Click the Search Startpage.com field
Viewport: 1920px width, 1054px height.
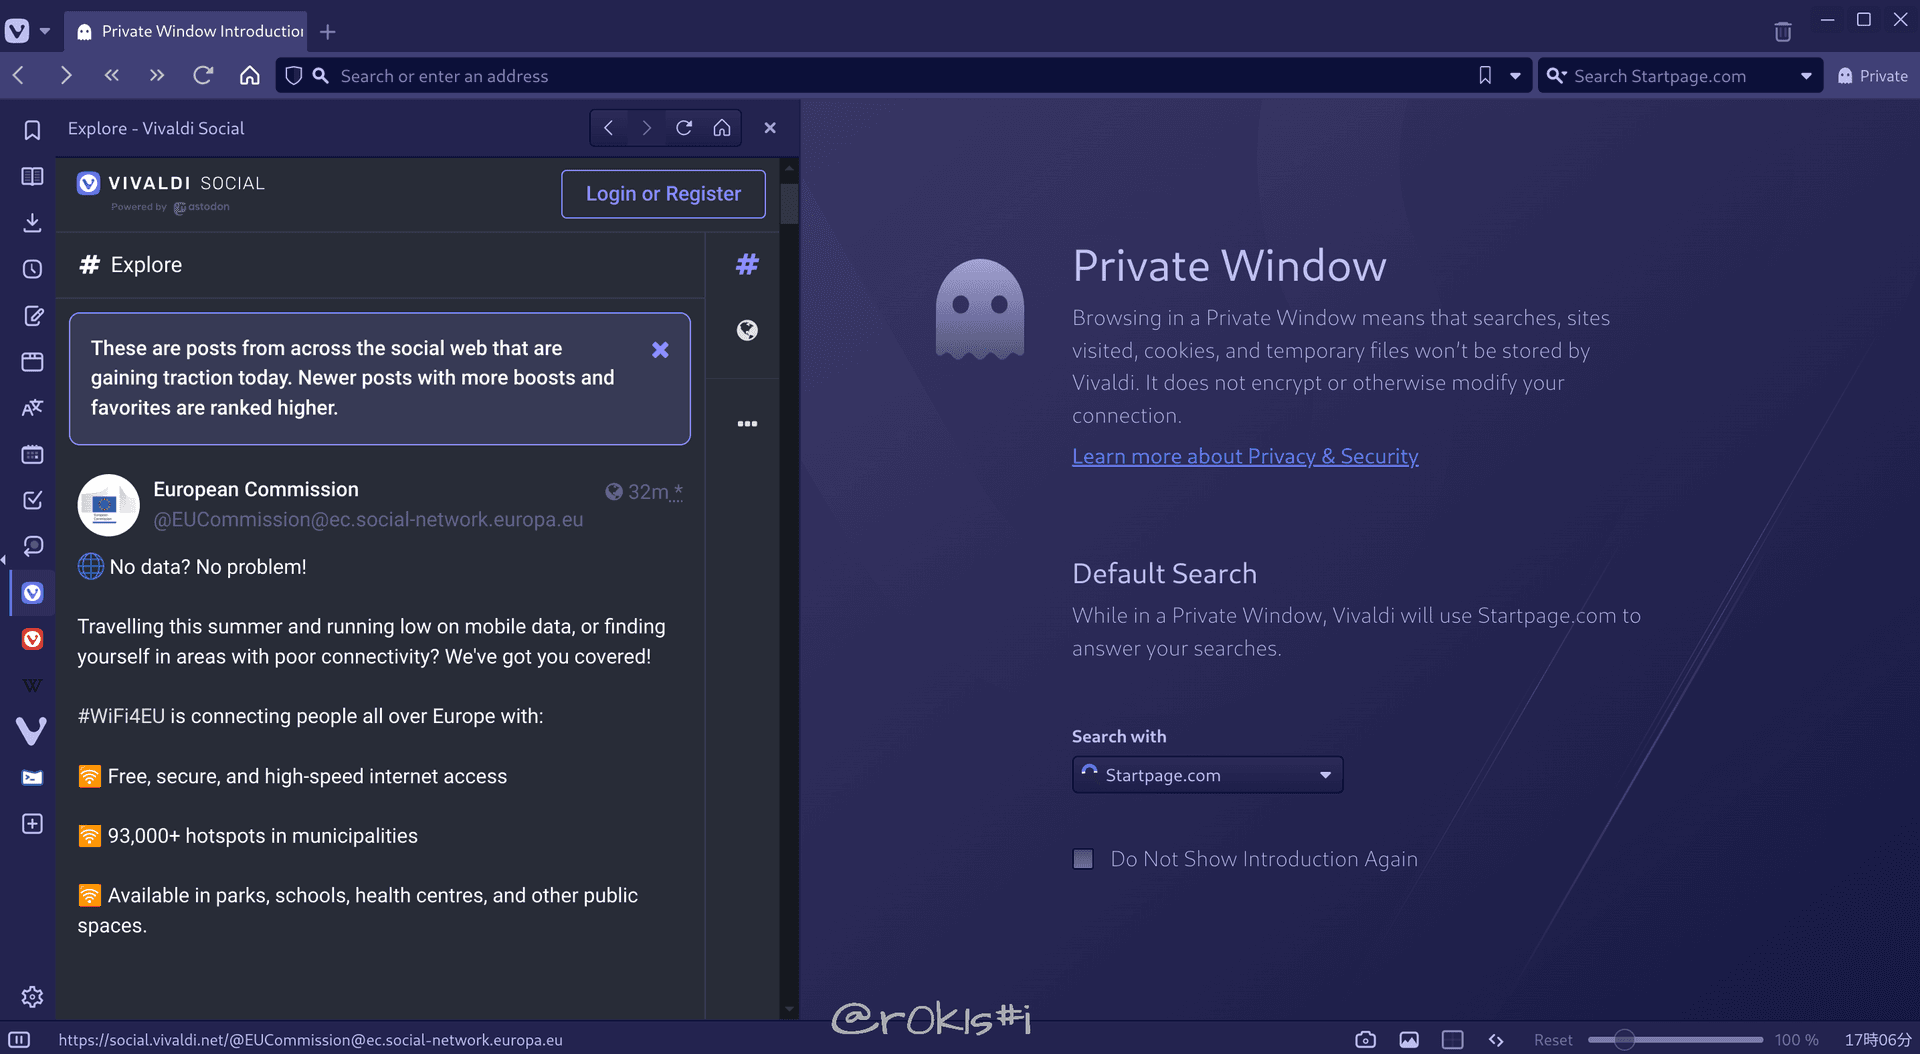click(1680, 76)
